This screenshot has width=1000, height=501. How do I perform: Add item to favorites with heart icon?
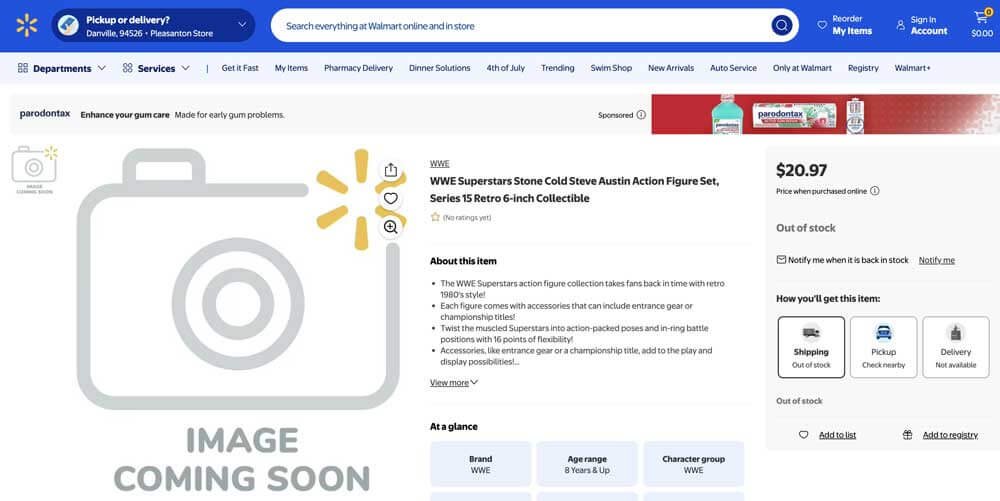(x=390, y=198)
